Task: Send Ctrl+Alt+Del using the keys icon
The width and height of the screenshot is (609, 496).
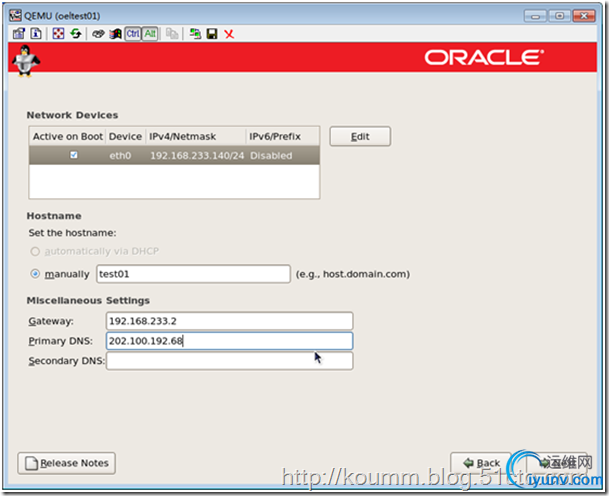Action: (x=98, y=34)
